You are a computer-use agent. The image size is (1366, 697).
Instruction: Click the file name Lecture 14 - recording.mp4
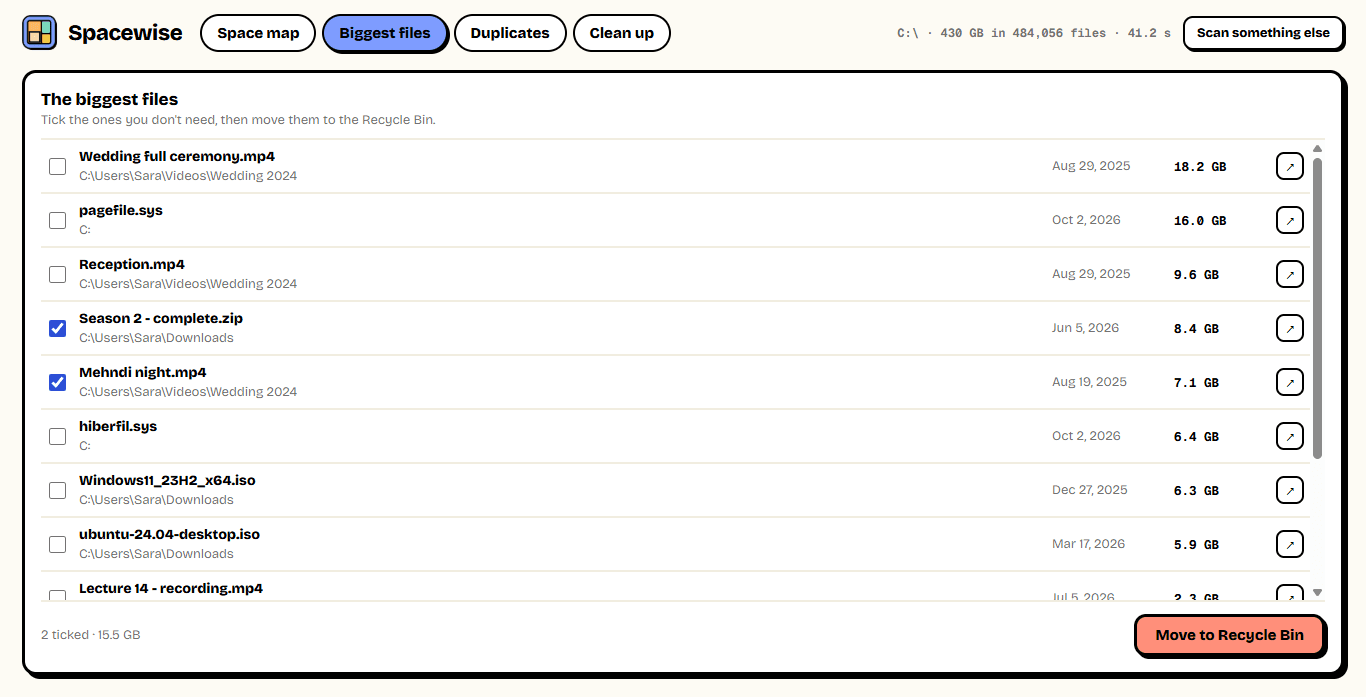click(x=171, y=588)
